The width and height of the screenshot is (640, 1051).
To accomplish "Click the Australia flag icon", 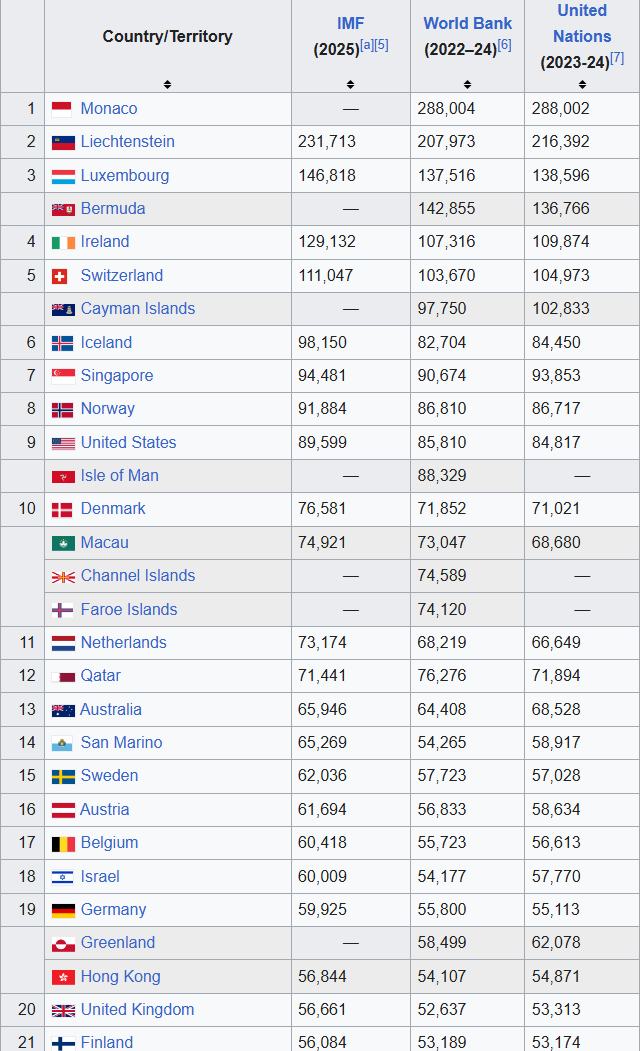I will pyautogui.click(x=63, y=710).
